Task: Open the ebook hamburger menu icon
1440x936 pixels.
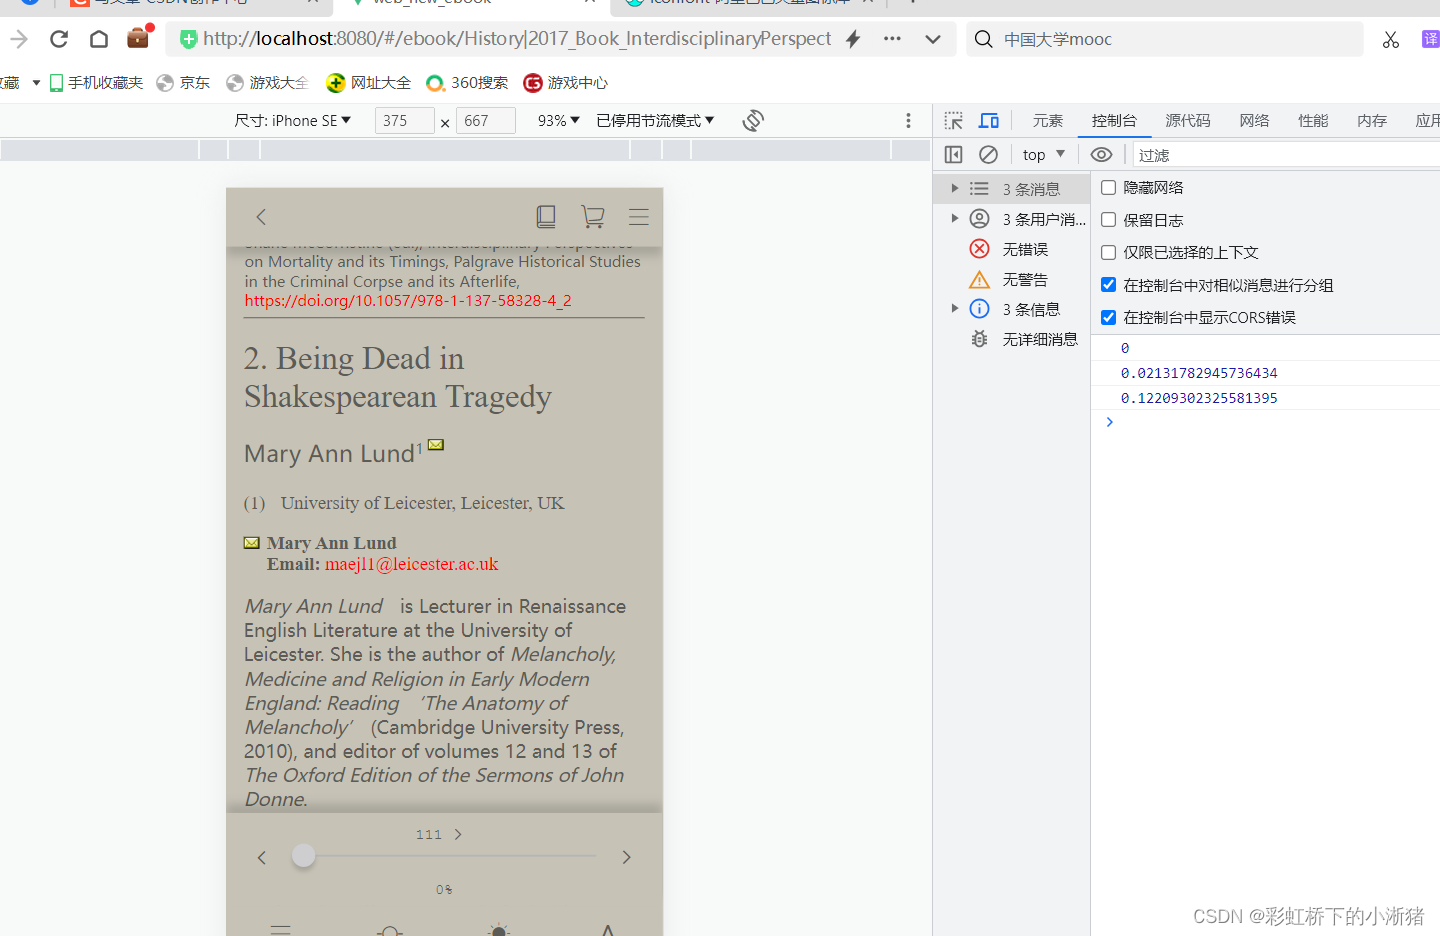Action: pos(639,216)
